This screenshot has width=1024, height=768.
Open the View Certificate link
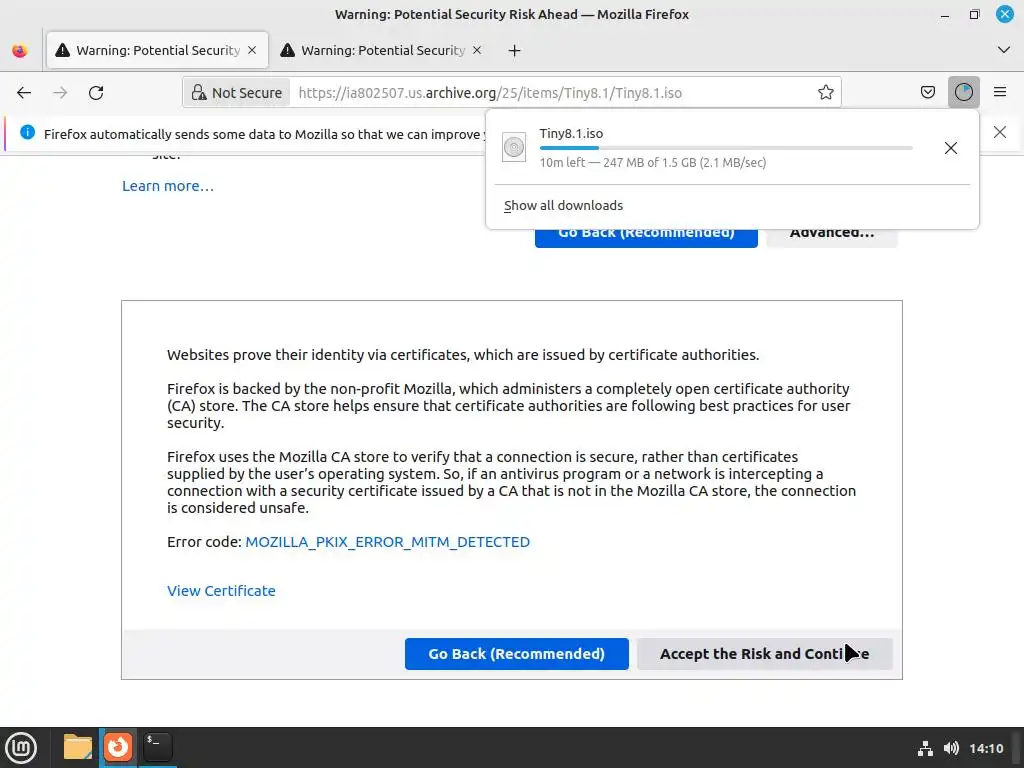(x=221, y=591)
